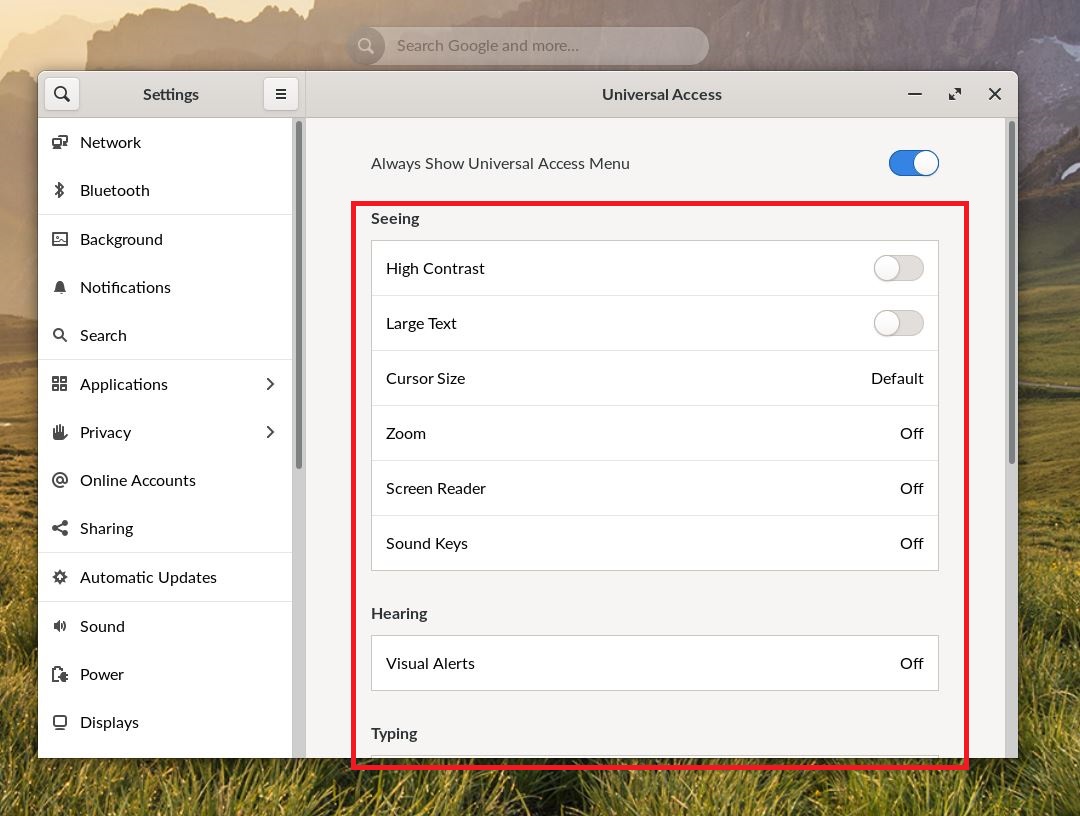Click the Notifications bell icon
Screen dimensions: 1080x816
point(60,287)
